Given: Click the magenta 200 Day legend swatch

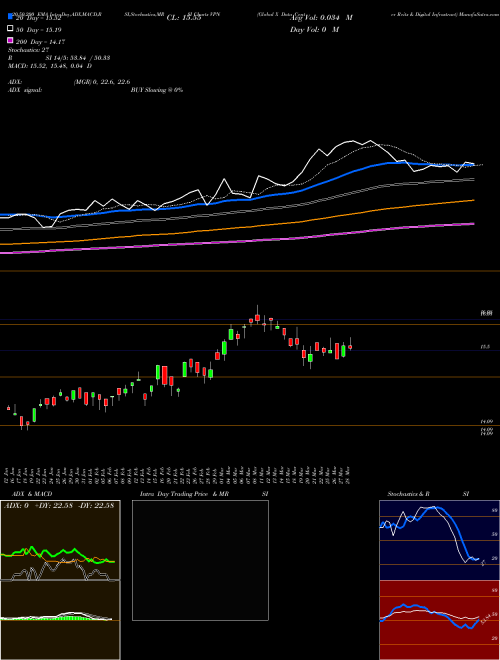Looking at the screenshot, I should click(11, 40).
